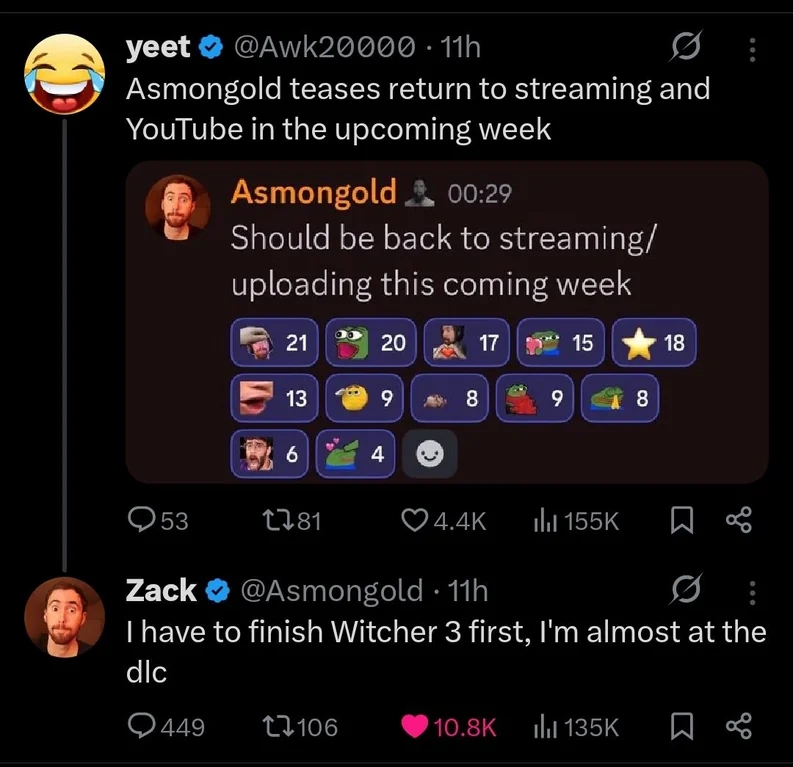Unlike Zack's reply with 10.8K likes

tap(449, 727)
